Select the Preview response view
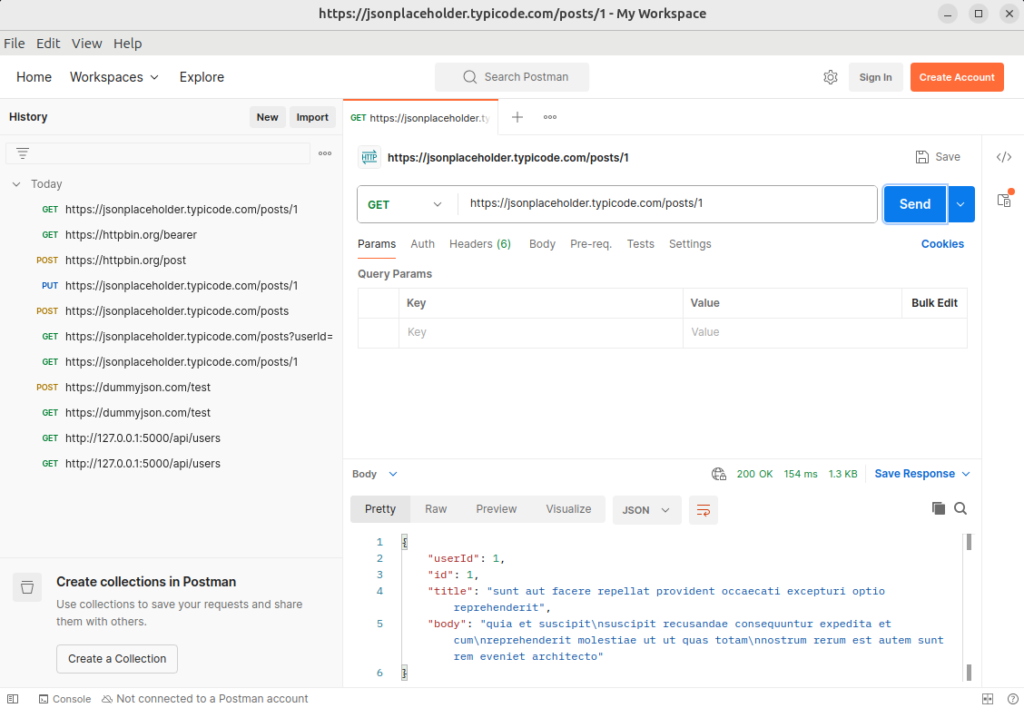 click(496, 509)
